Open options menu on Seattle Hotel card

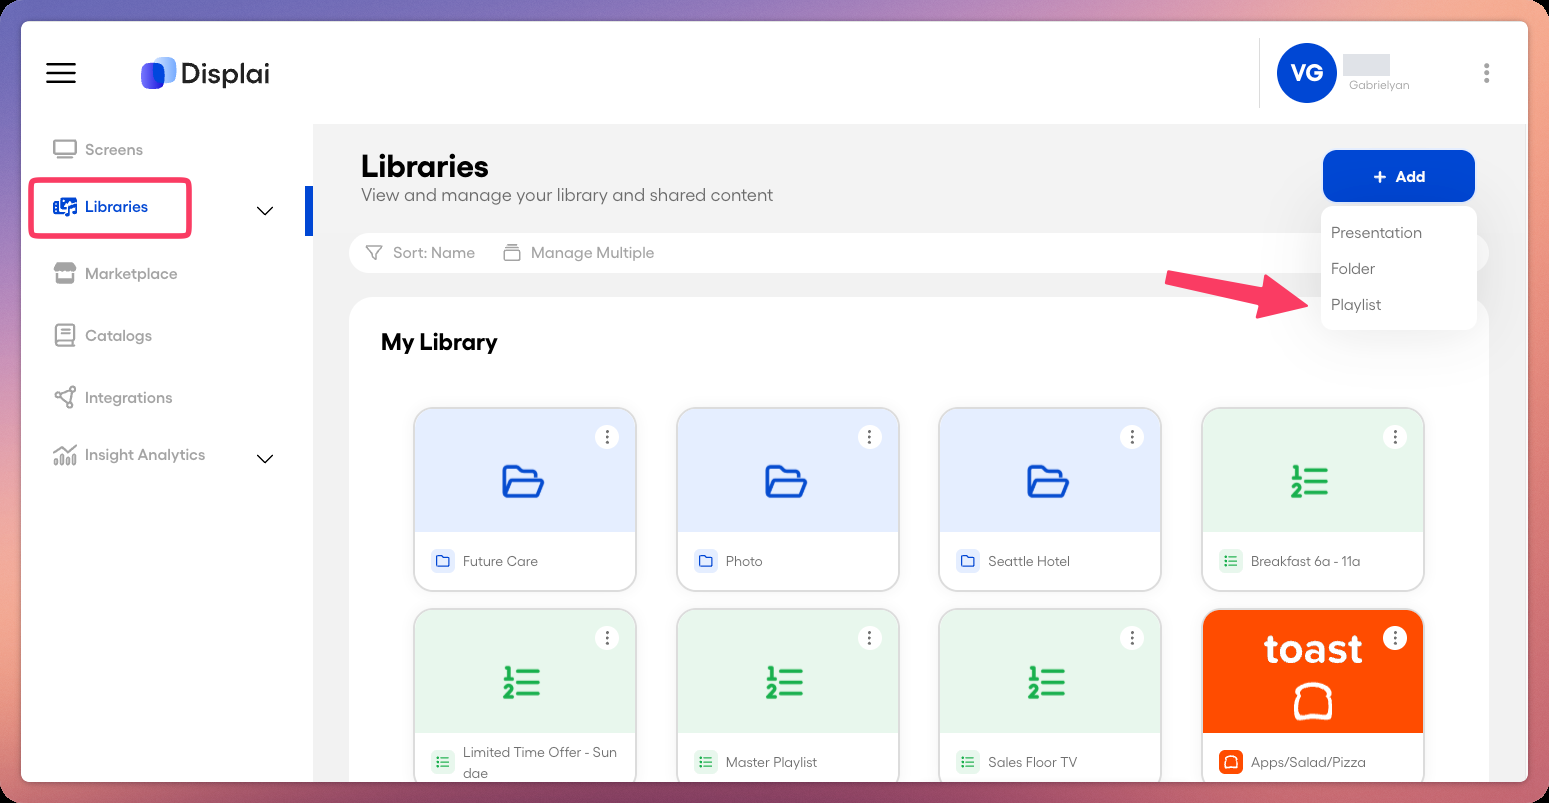coord(1132,437)
